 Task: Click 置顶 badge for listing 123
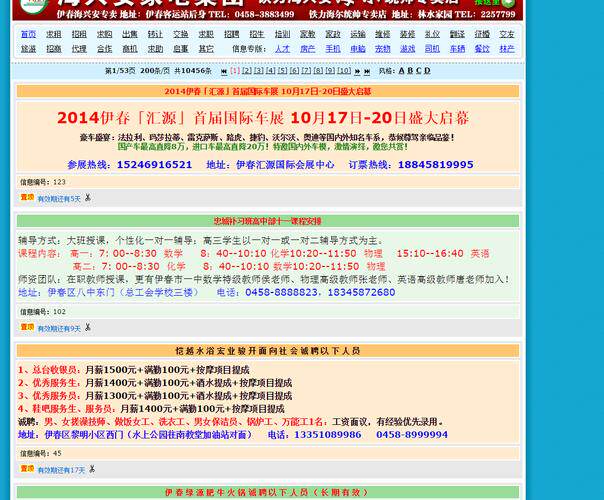click(27, 197)
